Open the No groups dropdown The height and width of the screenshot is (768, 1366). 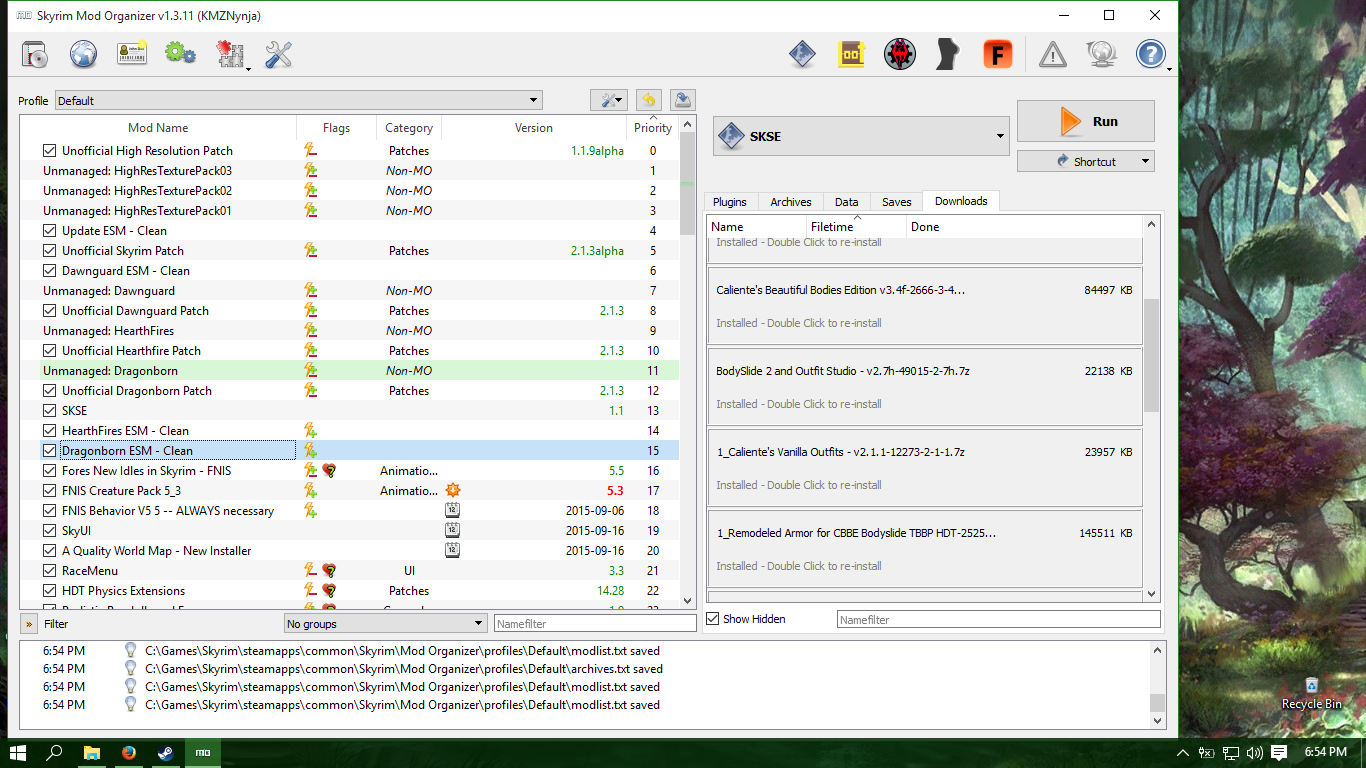[x=385, y=624]
